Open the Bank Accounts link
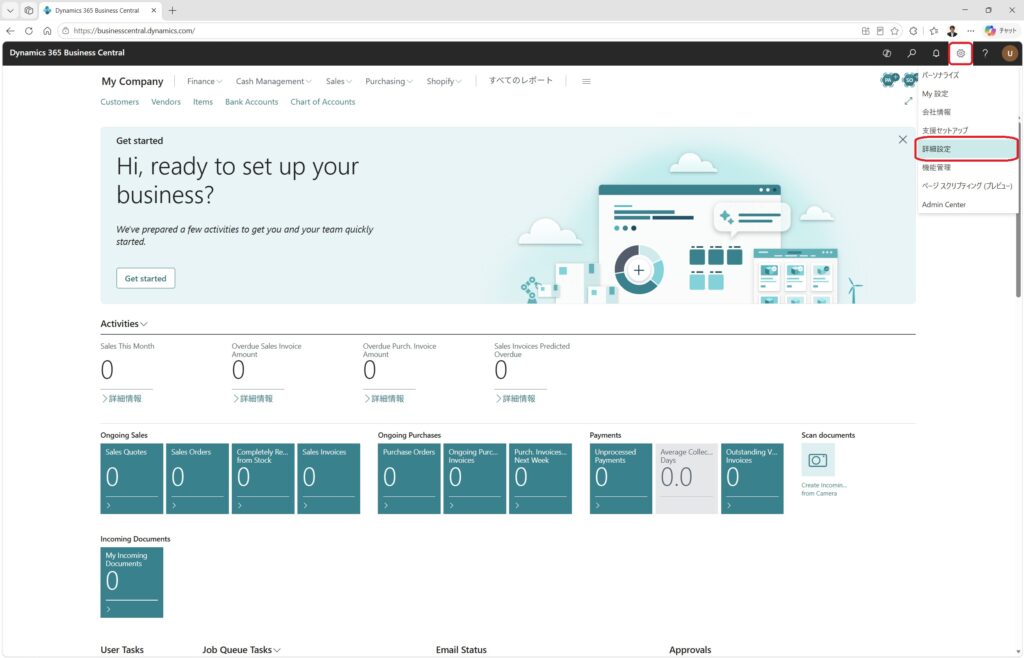This screenshot has width=1024, height=658. point(251,102)
